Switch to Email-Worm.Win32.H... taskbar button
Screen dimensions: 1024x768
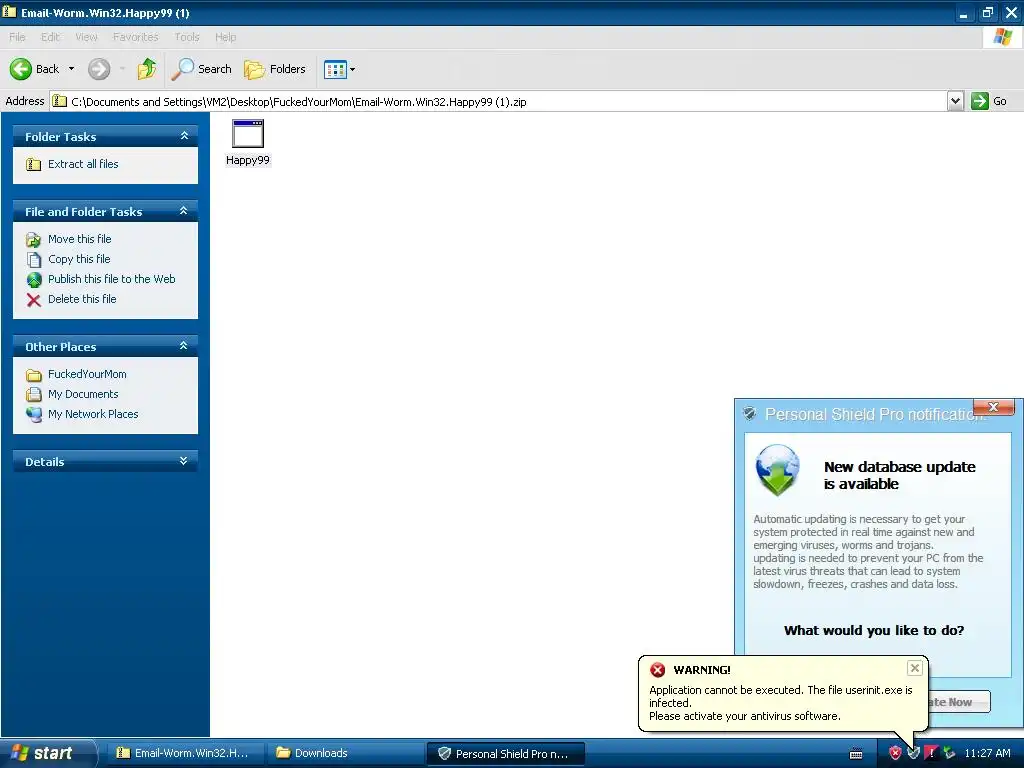[186, 753]
